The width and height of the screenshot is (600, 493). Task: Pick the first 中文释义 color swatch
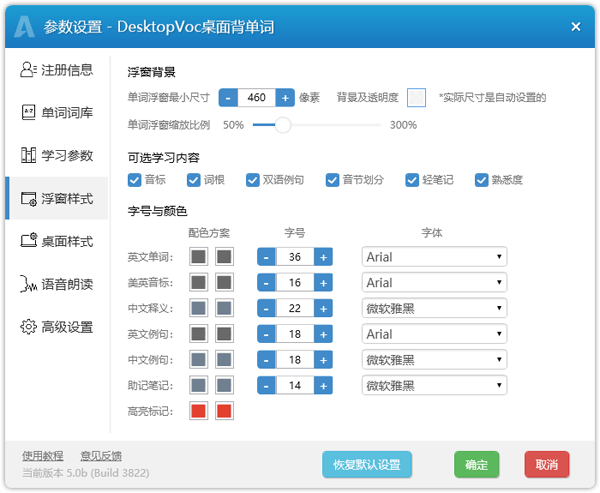(x=199, y=308)
